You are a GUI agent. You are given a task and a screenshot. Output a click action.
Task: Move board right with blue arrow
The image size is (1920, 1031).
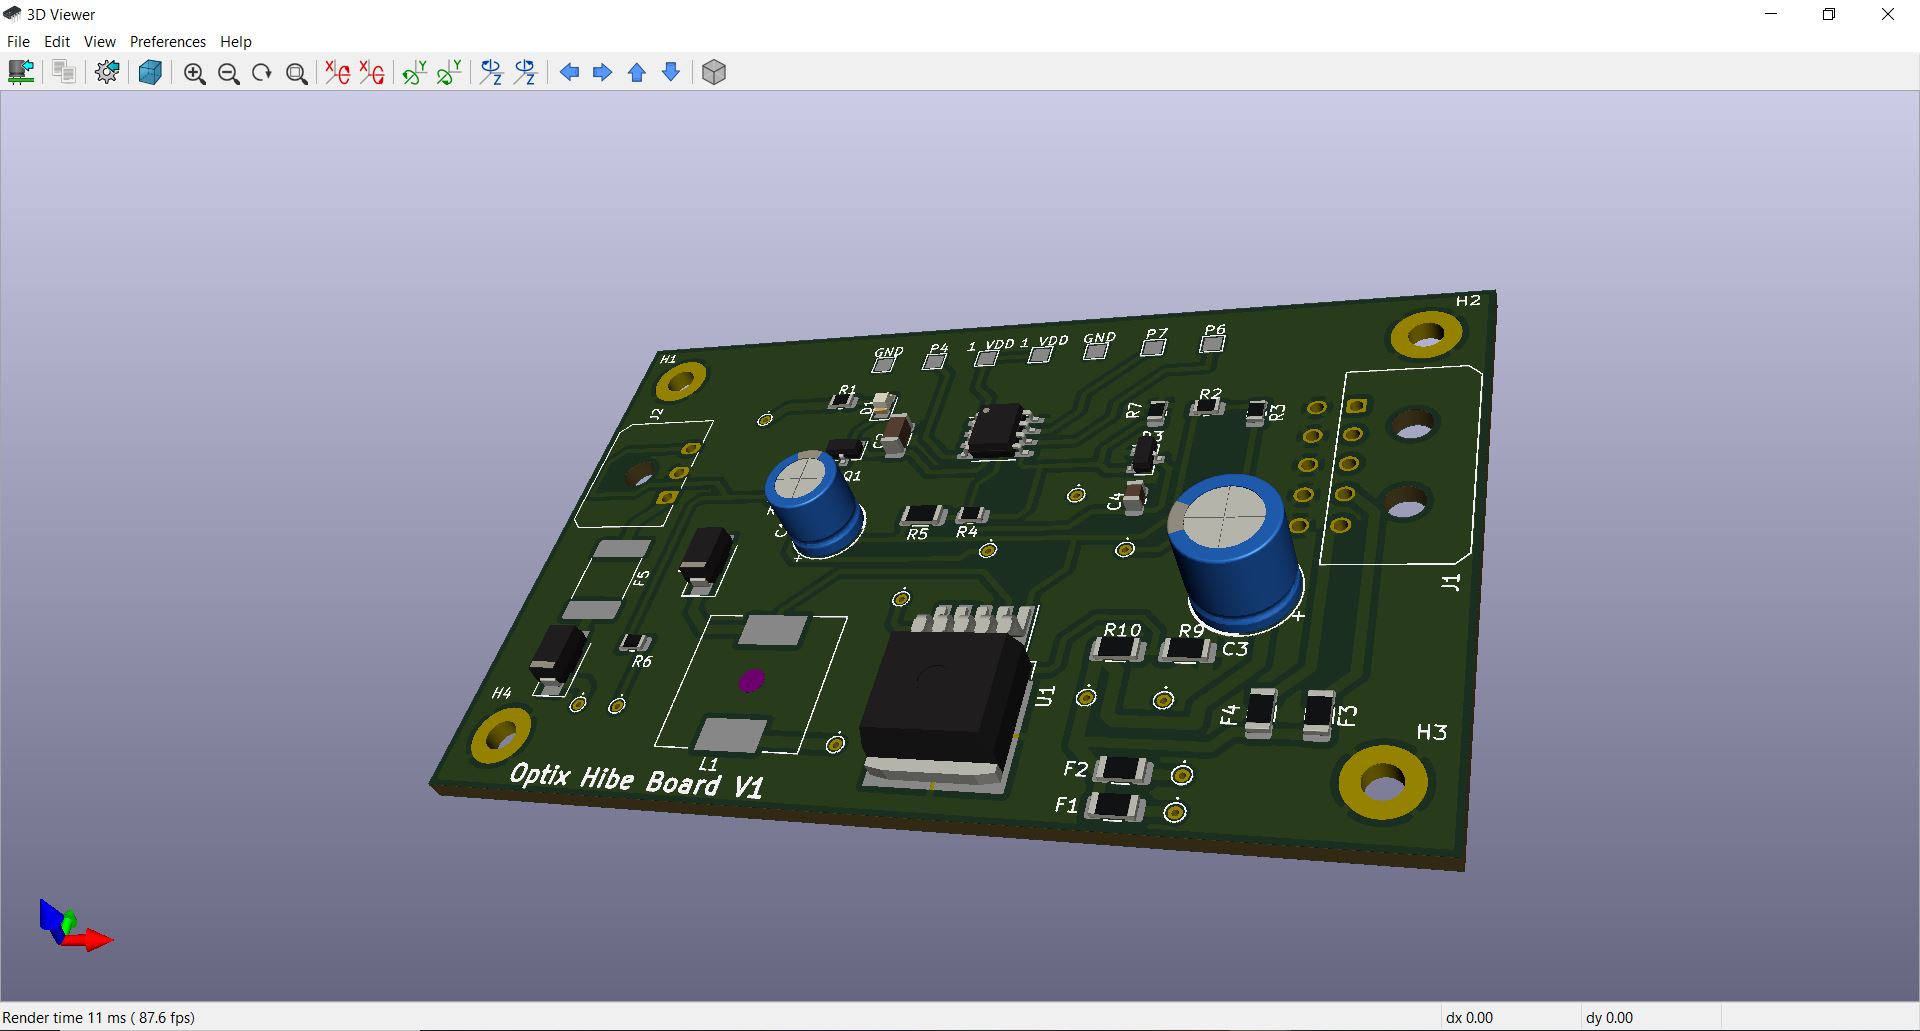(603, 72)
